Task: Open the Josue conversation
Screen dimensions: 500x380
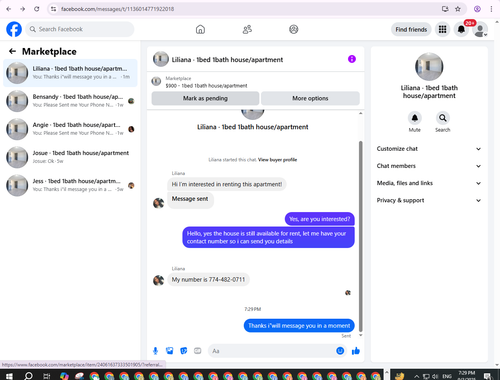Action: (x=70, y=157)
